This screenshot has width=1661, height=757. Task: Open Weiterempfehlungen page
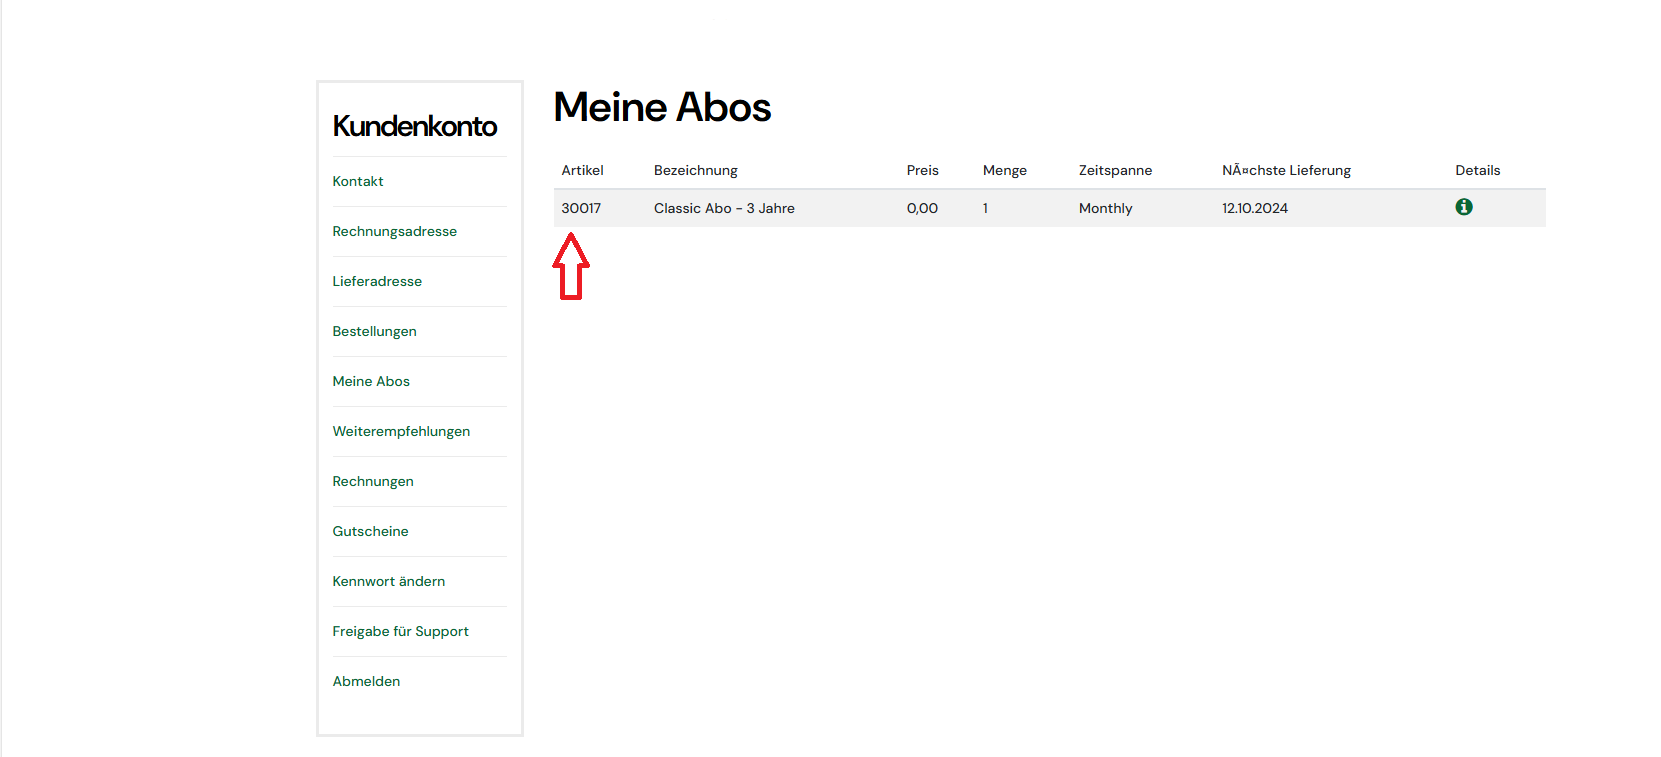pos(401,431)
